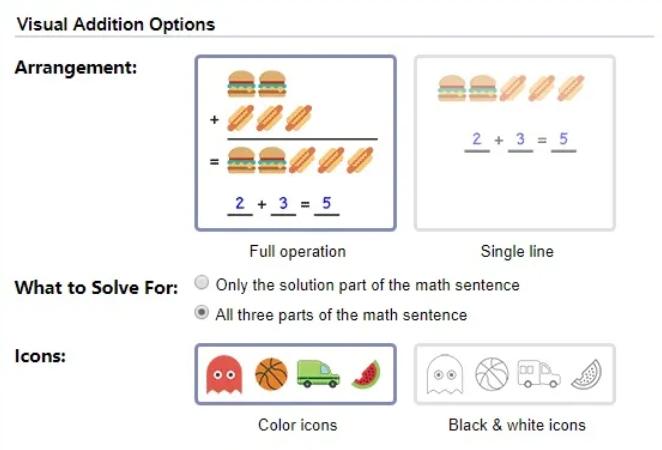Click the answer 5 in Single line preview
This screenshot has height=450, width=662.
pyautogui.click(x=564, y=139)
